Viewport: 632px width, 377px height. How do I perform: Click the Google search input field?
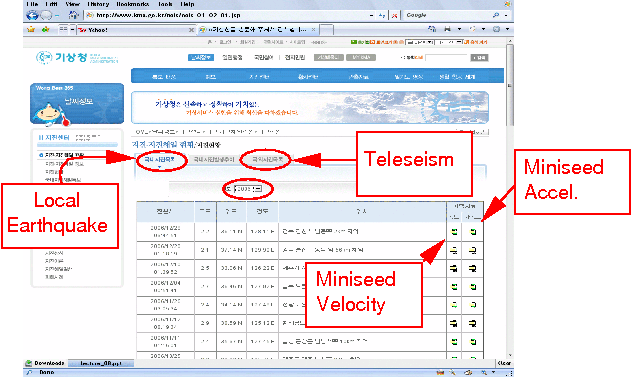[447, 15]
